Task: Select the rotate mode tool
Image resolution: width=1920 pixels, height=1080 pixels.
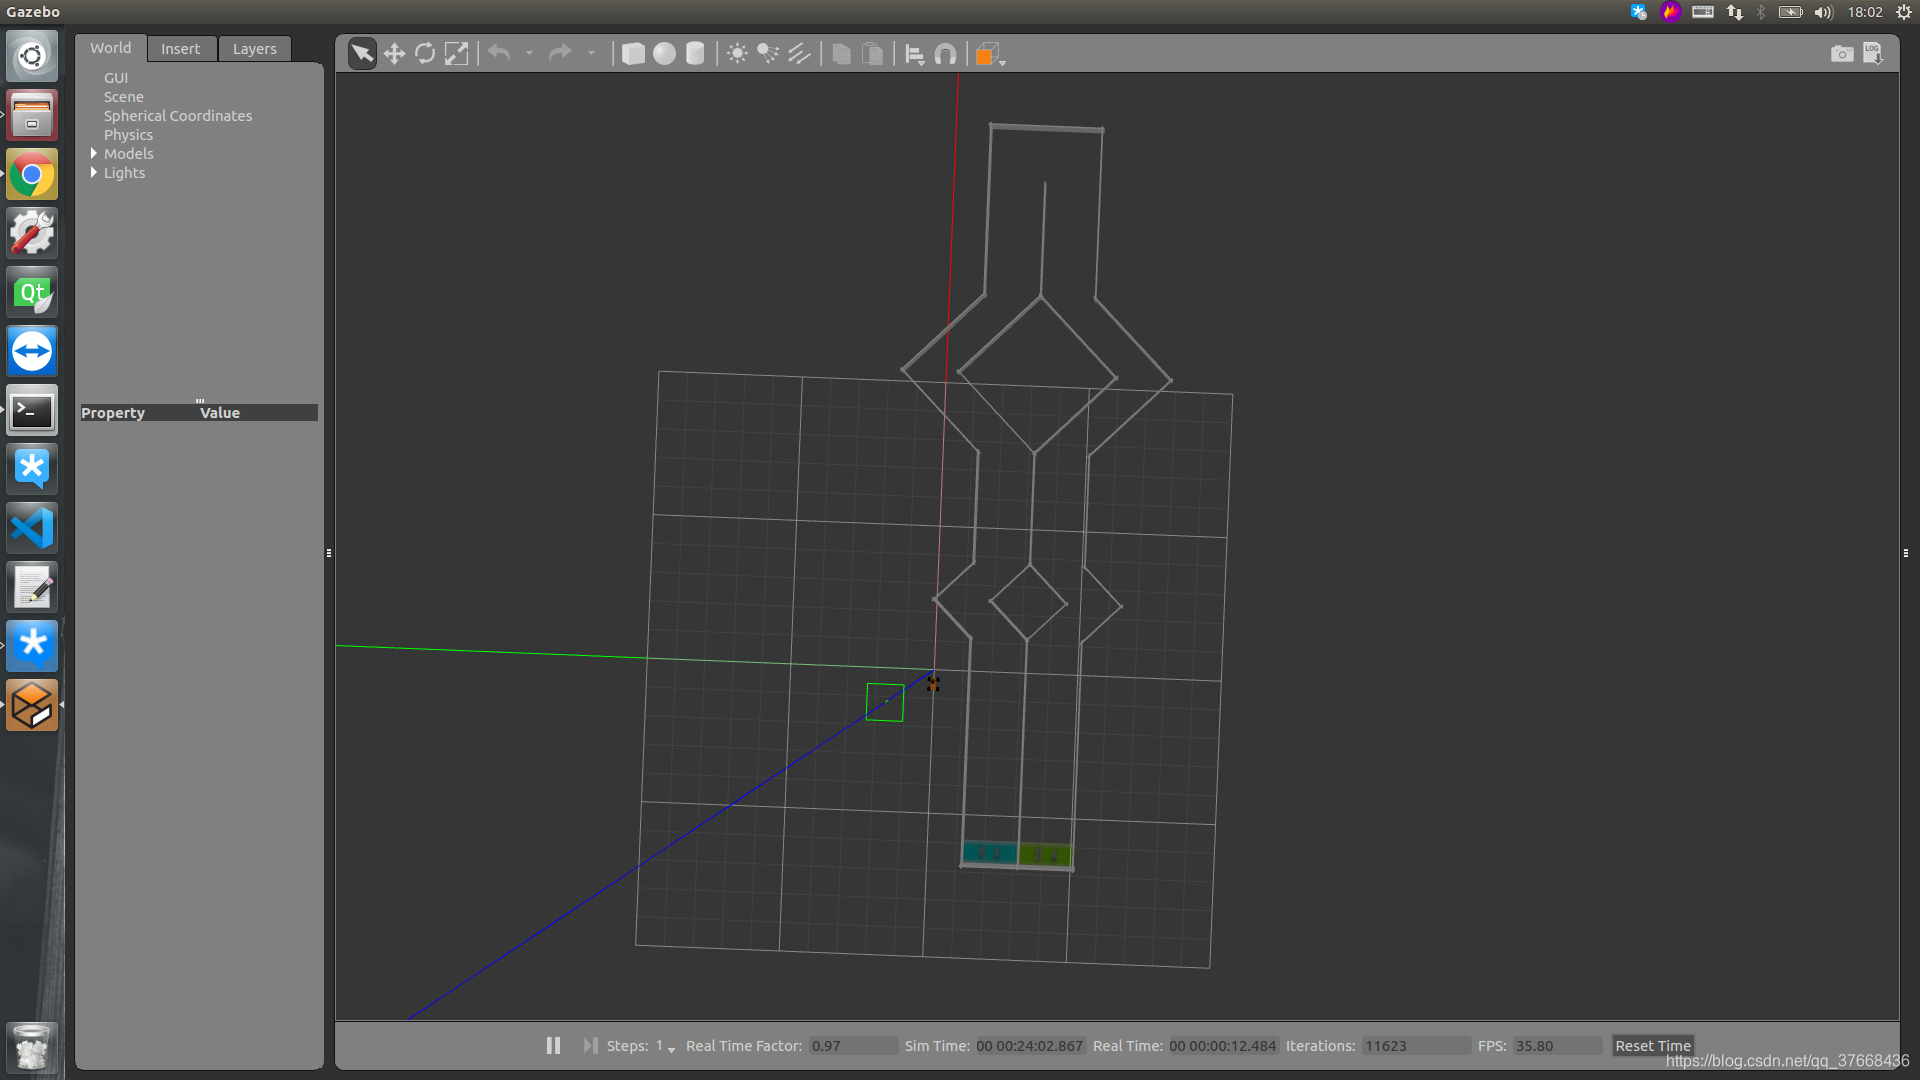Action: point(425,54)
